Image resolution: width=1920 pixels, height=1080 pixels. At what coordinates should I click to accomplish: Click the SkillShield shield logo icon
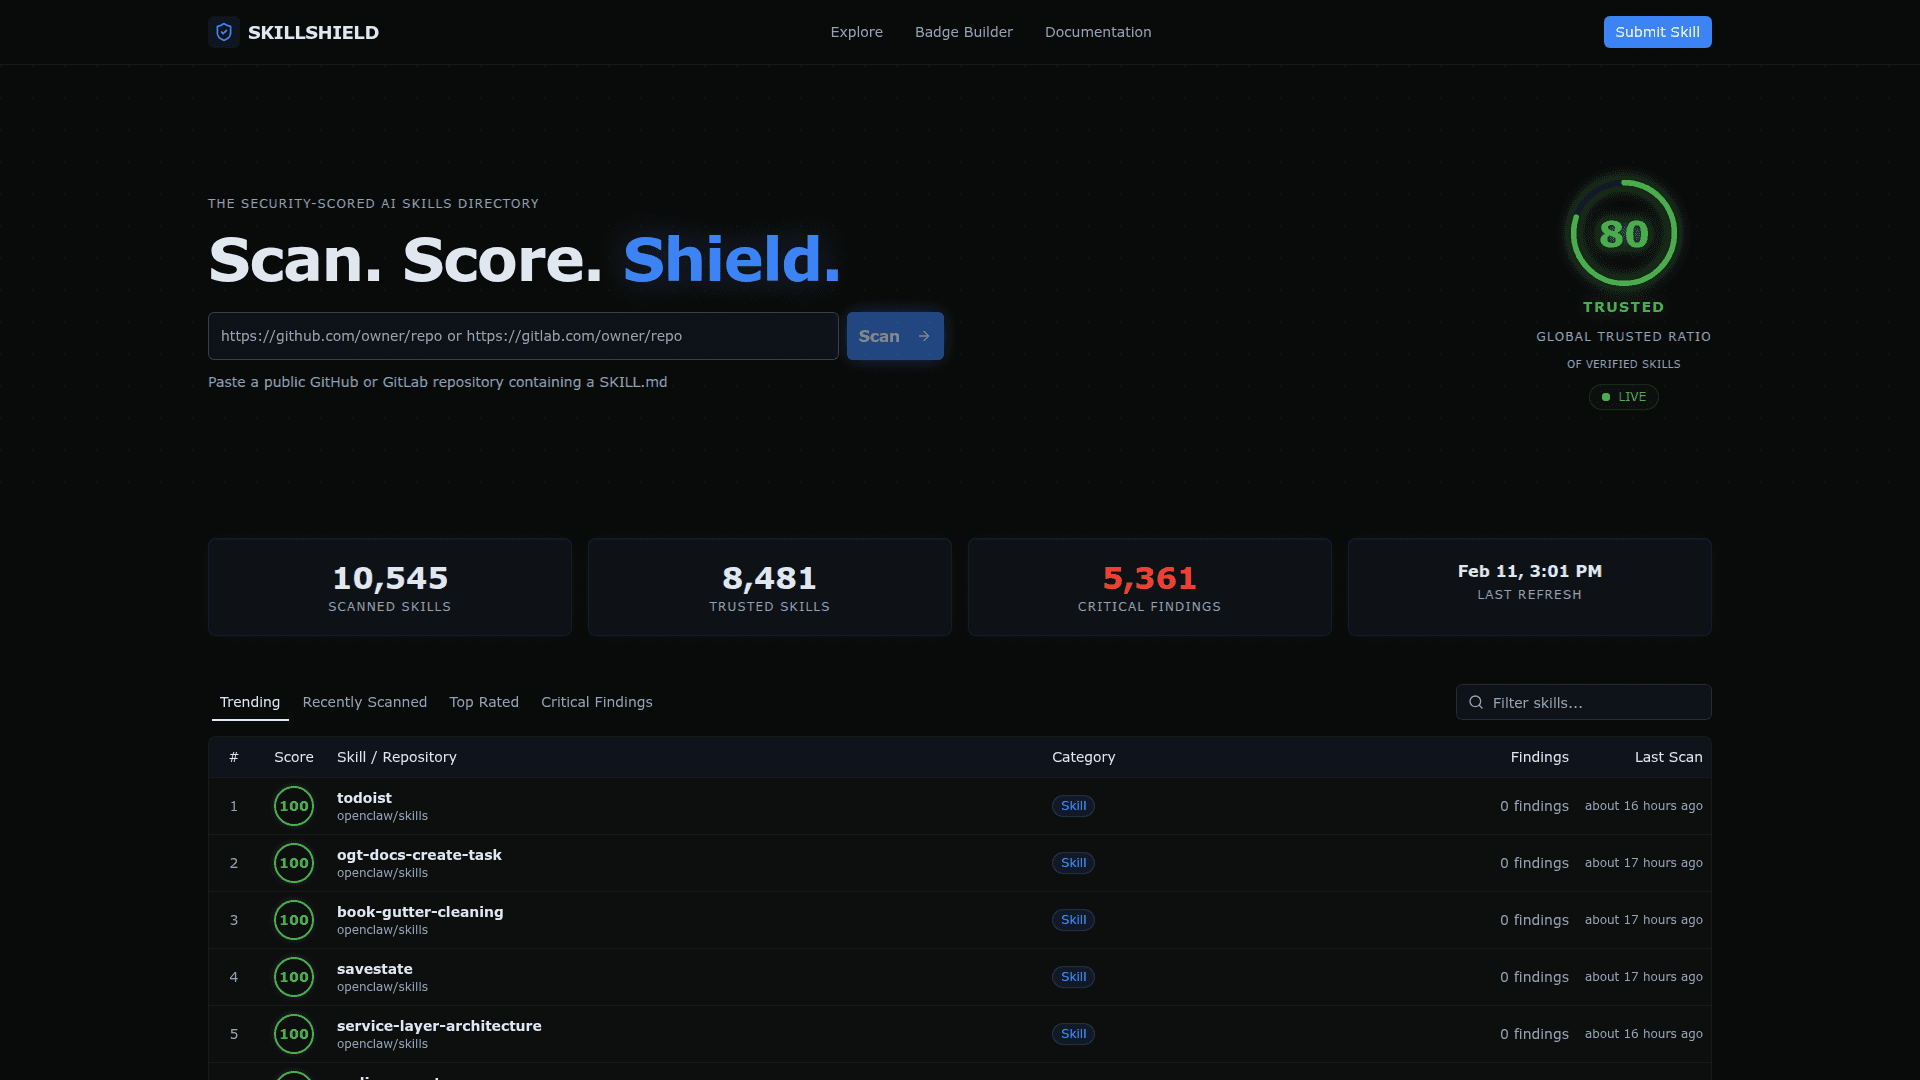[223, 31]
